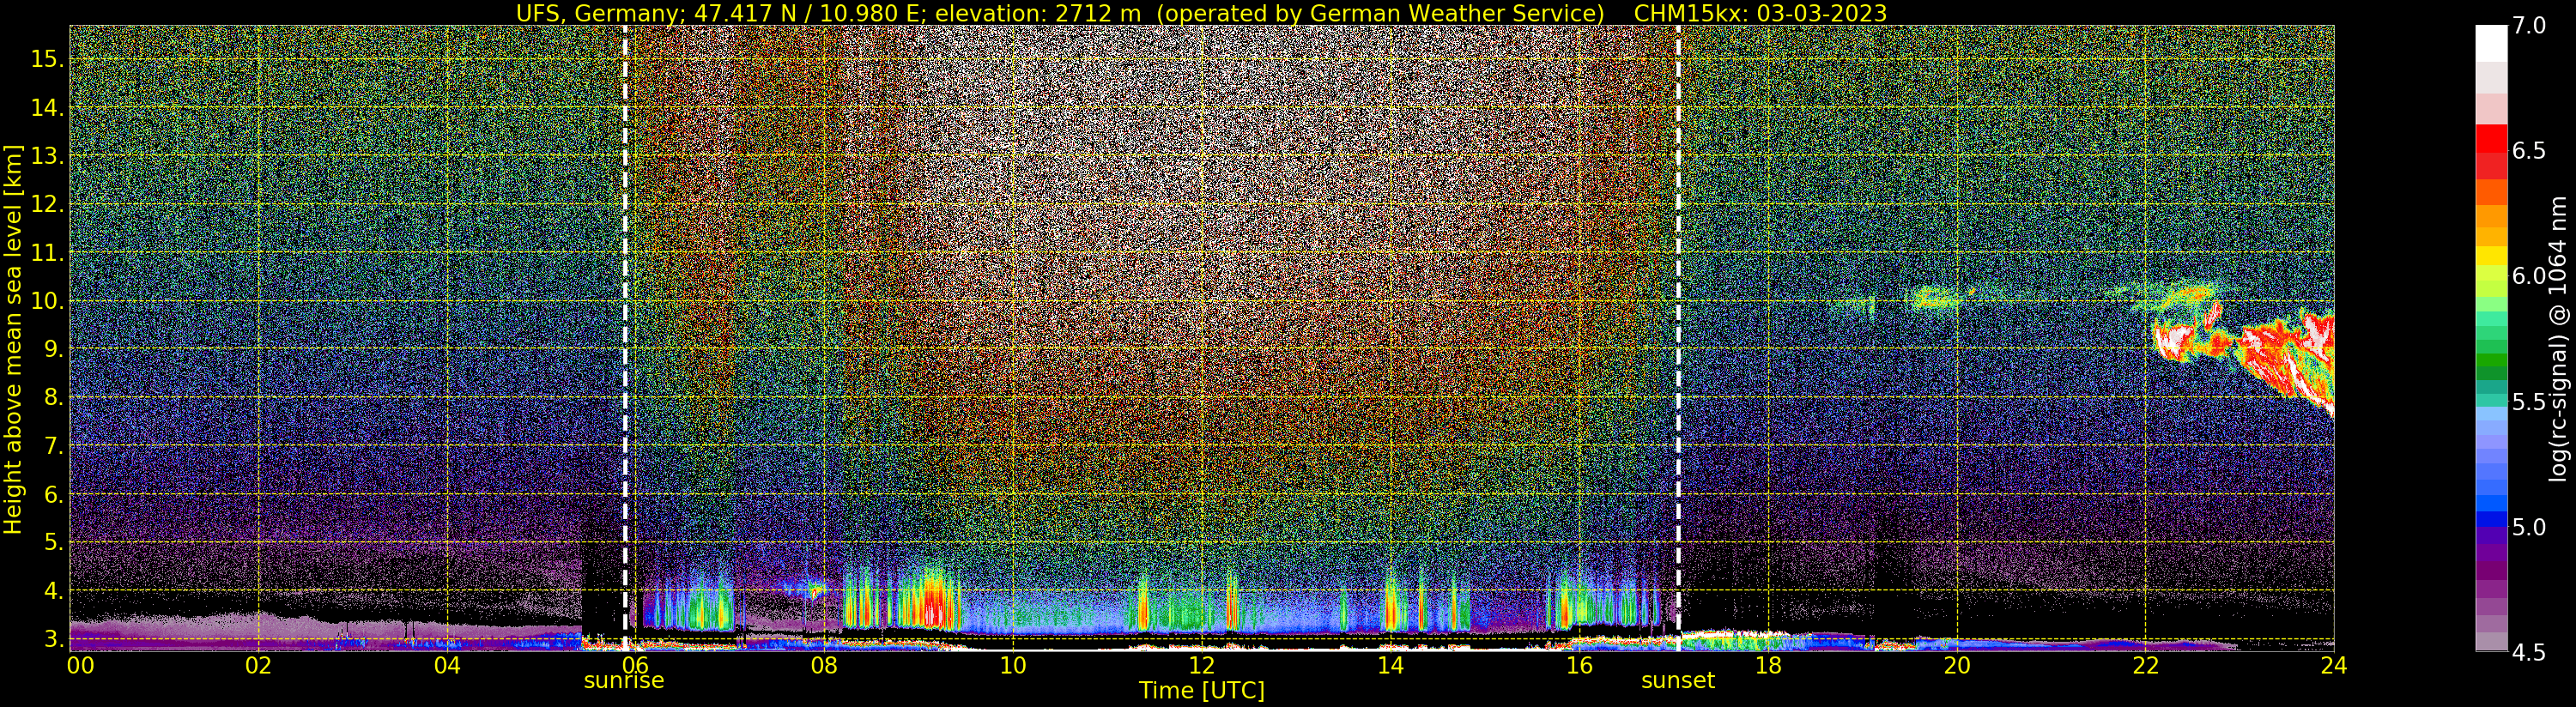Click the height axis tick '4.'

coord(54,590)
